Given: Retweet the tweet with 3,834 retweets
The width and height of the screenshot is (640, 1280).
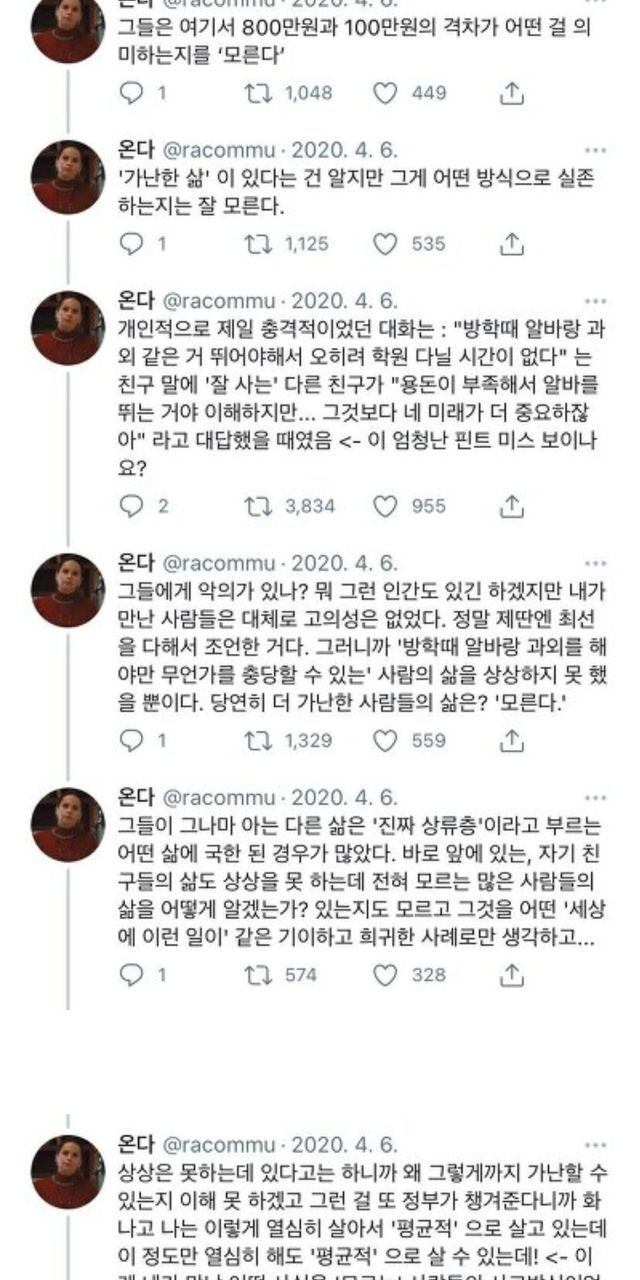Looking at the screenshot, I should (258, 506).
